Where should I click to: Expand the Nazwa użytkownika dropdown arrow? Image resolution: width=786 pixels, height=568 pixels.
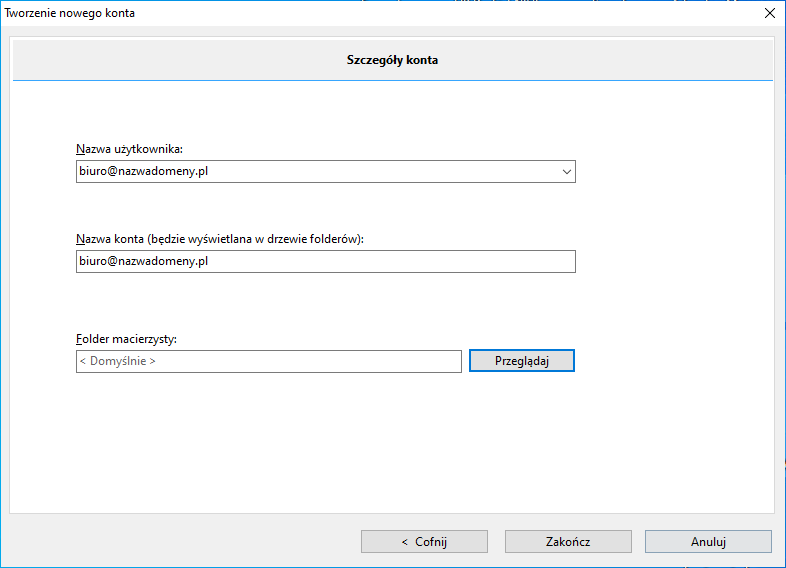click(566, 171)
